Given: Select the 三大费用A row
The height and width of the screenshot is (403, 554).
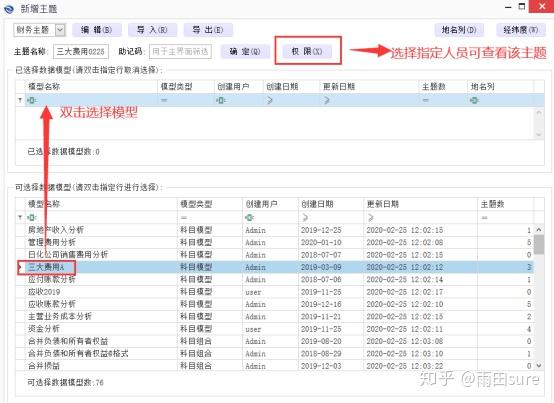Looking at the screenshot, I should click(276, 267).
